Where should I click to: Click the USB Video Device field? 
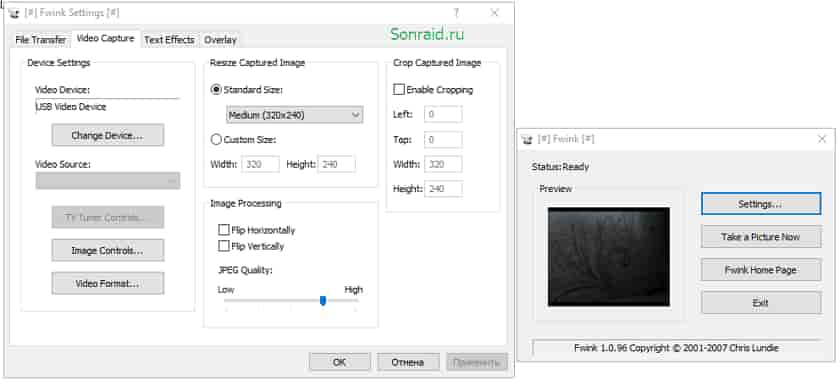(x=107, y=107)
